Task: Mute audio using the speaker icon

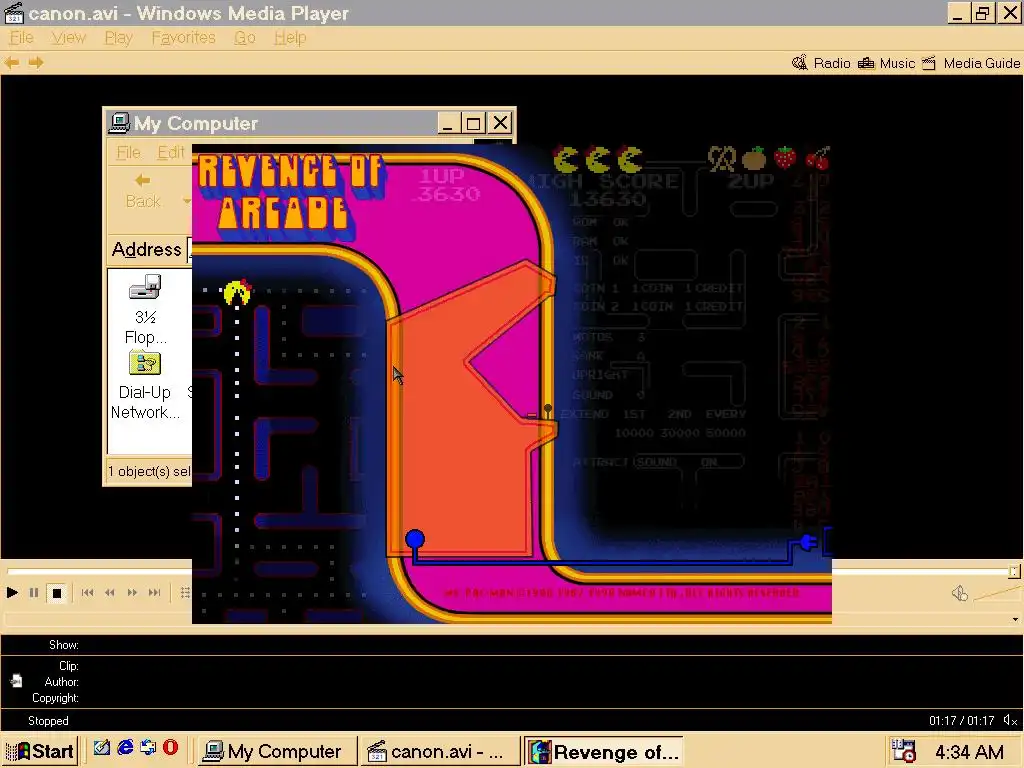Action: pos(959,593)
